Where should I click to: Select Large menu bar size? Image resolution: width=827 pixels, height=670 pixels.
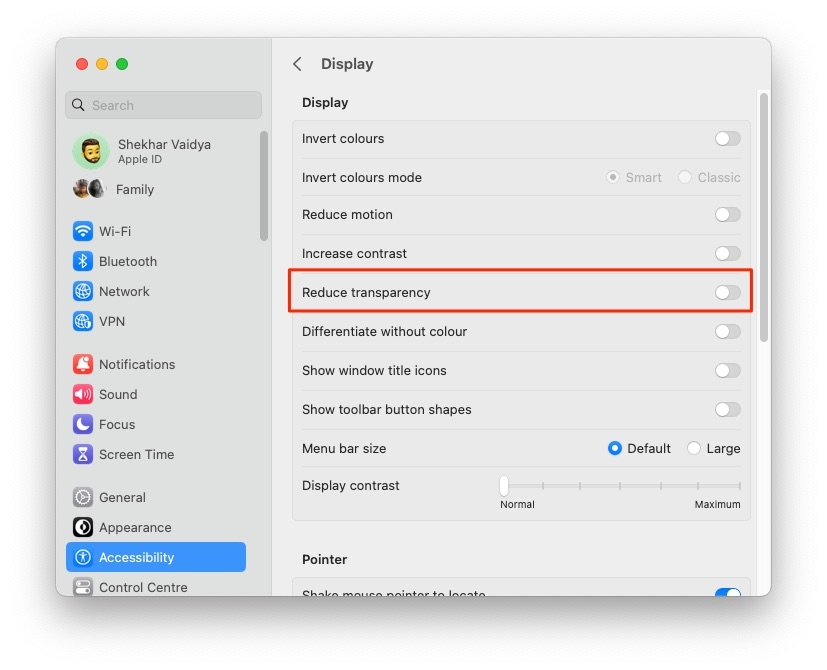pos(694,448)
